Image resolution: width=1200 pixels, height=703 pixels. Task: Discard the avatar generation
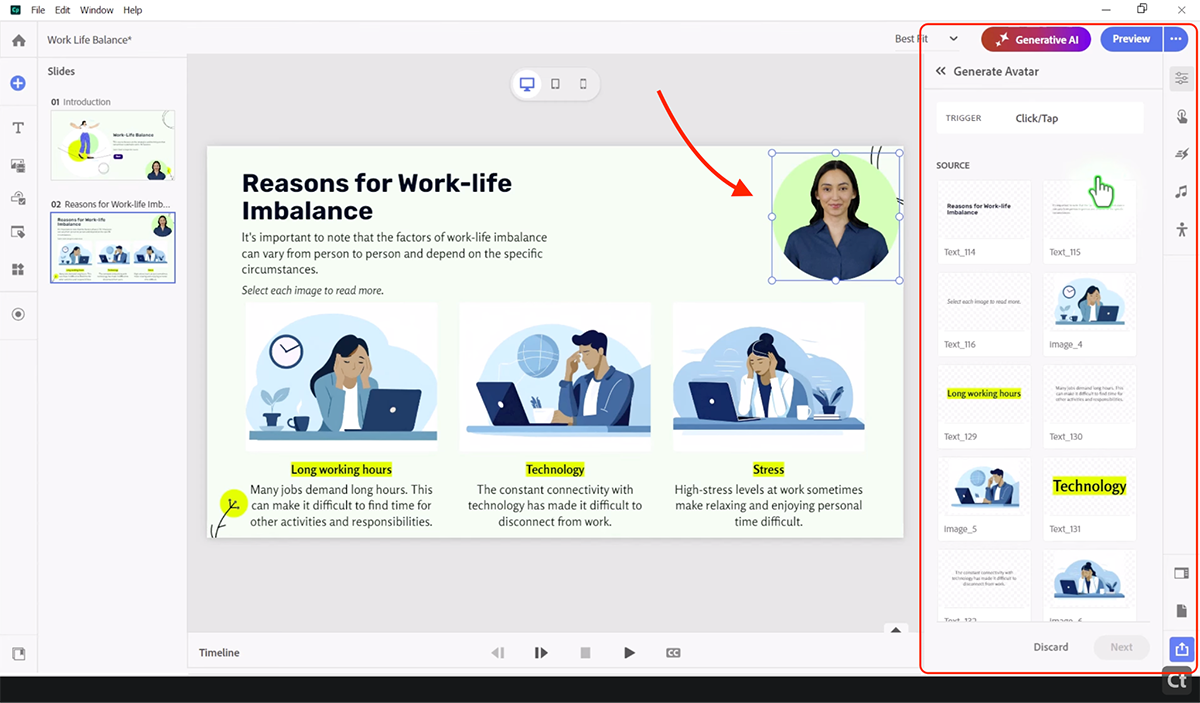(x=1051, y=647)
